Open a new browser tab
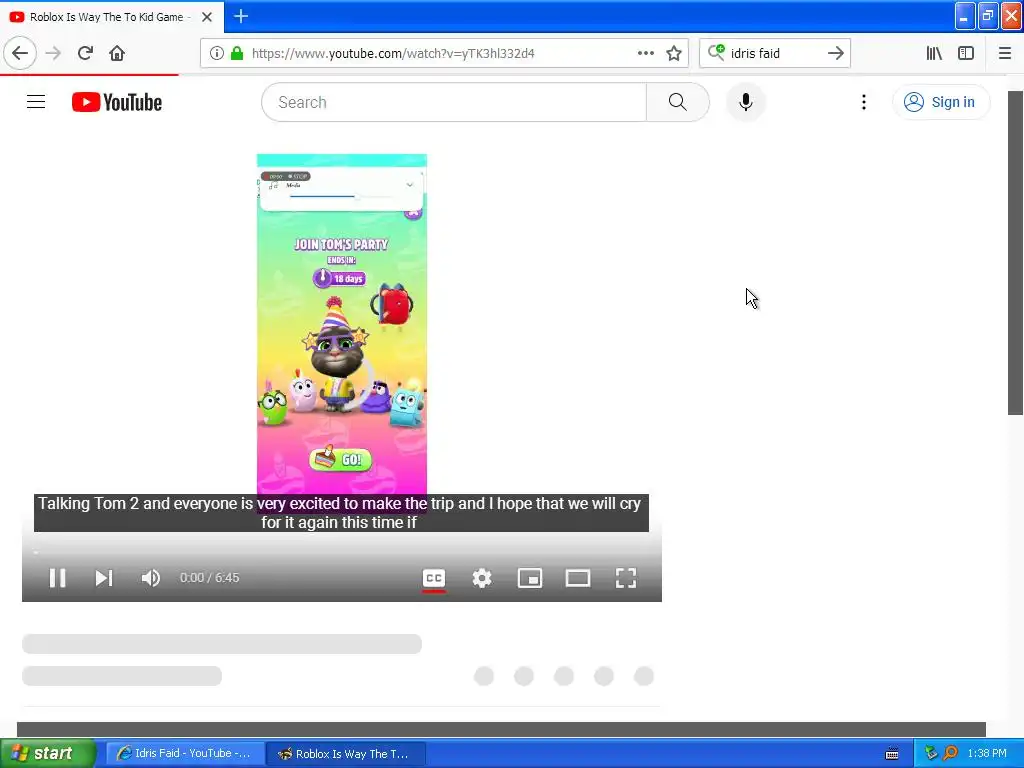Viewport: 1024px width, 768px height. tap(241, 16)
